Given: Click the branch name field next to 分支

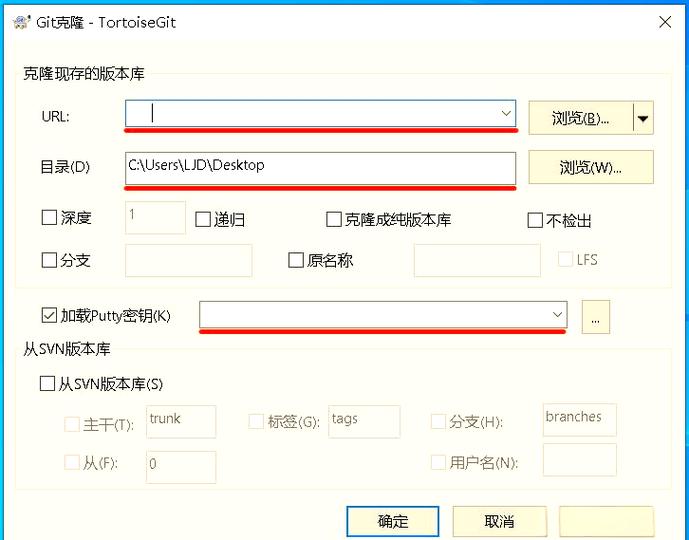Looking at the screenshot, I should click(189, 261).
